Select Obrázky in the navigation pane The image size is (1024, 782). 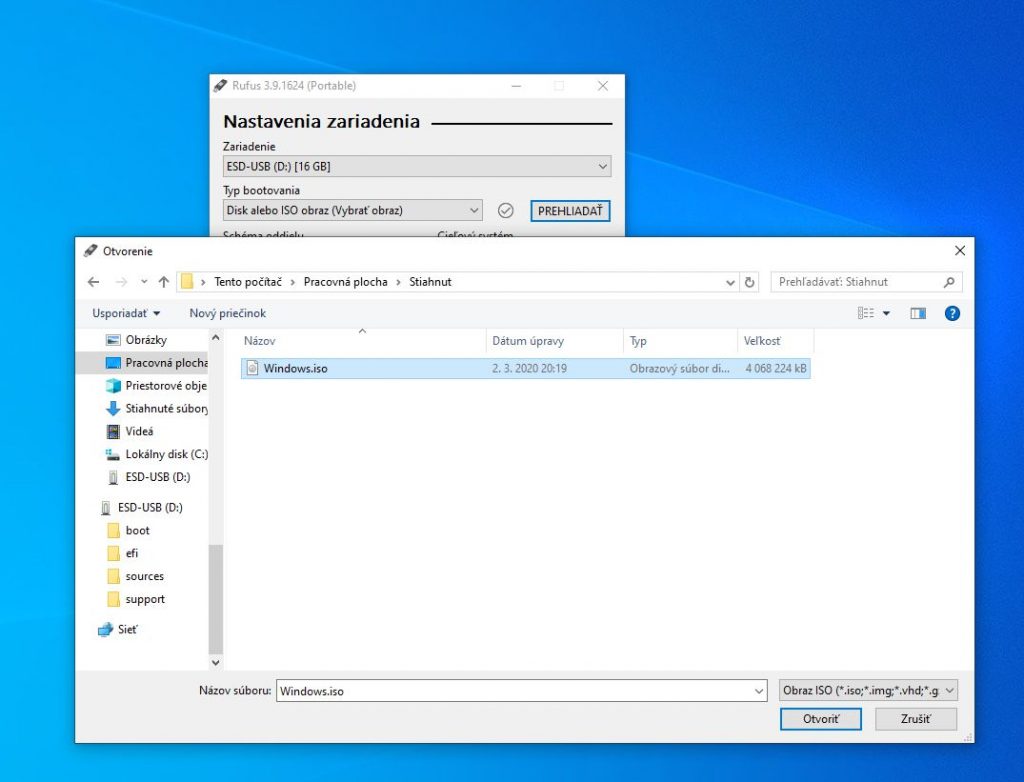(x=146, y=340)
